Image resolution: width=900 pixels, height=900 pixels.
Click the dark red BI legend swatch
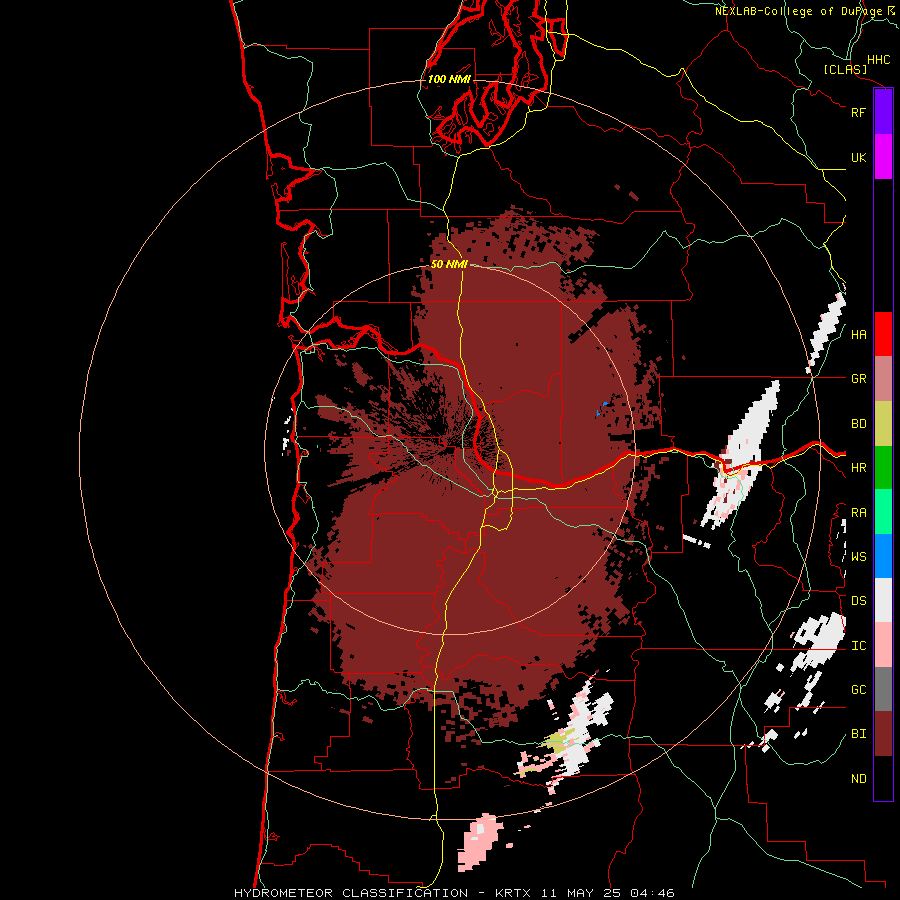[883, 734]
